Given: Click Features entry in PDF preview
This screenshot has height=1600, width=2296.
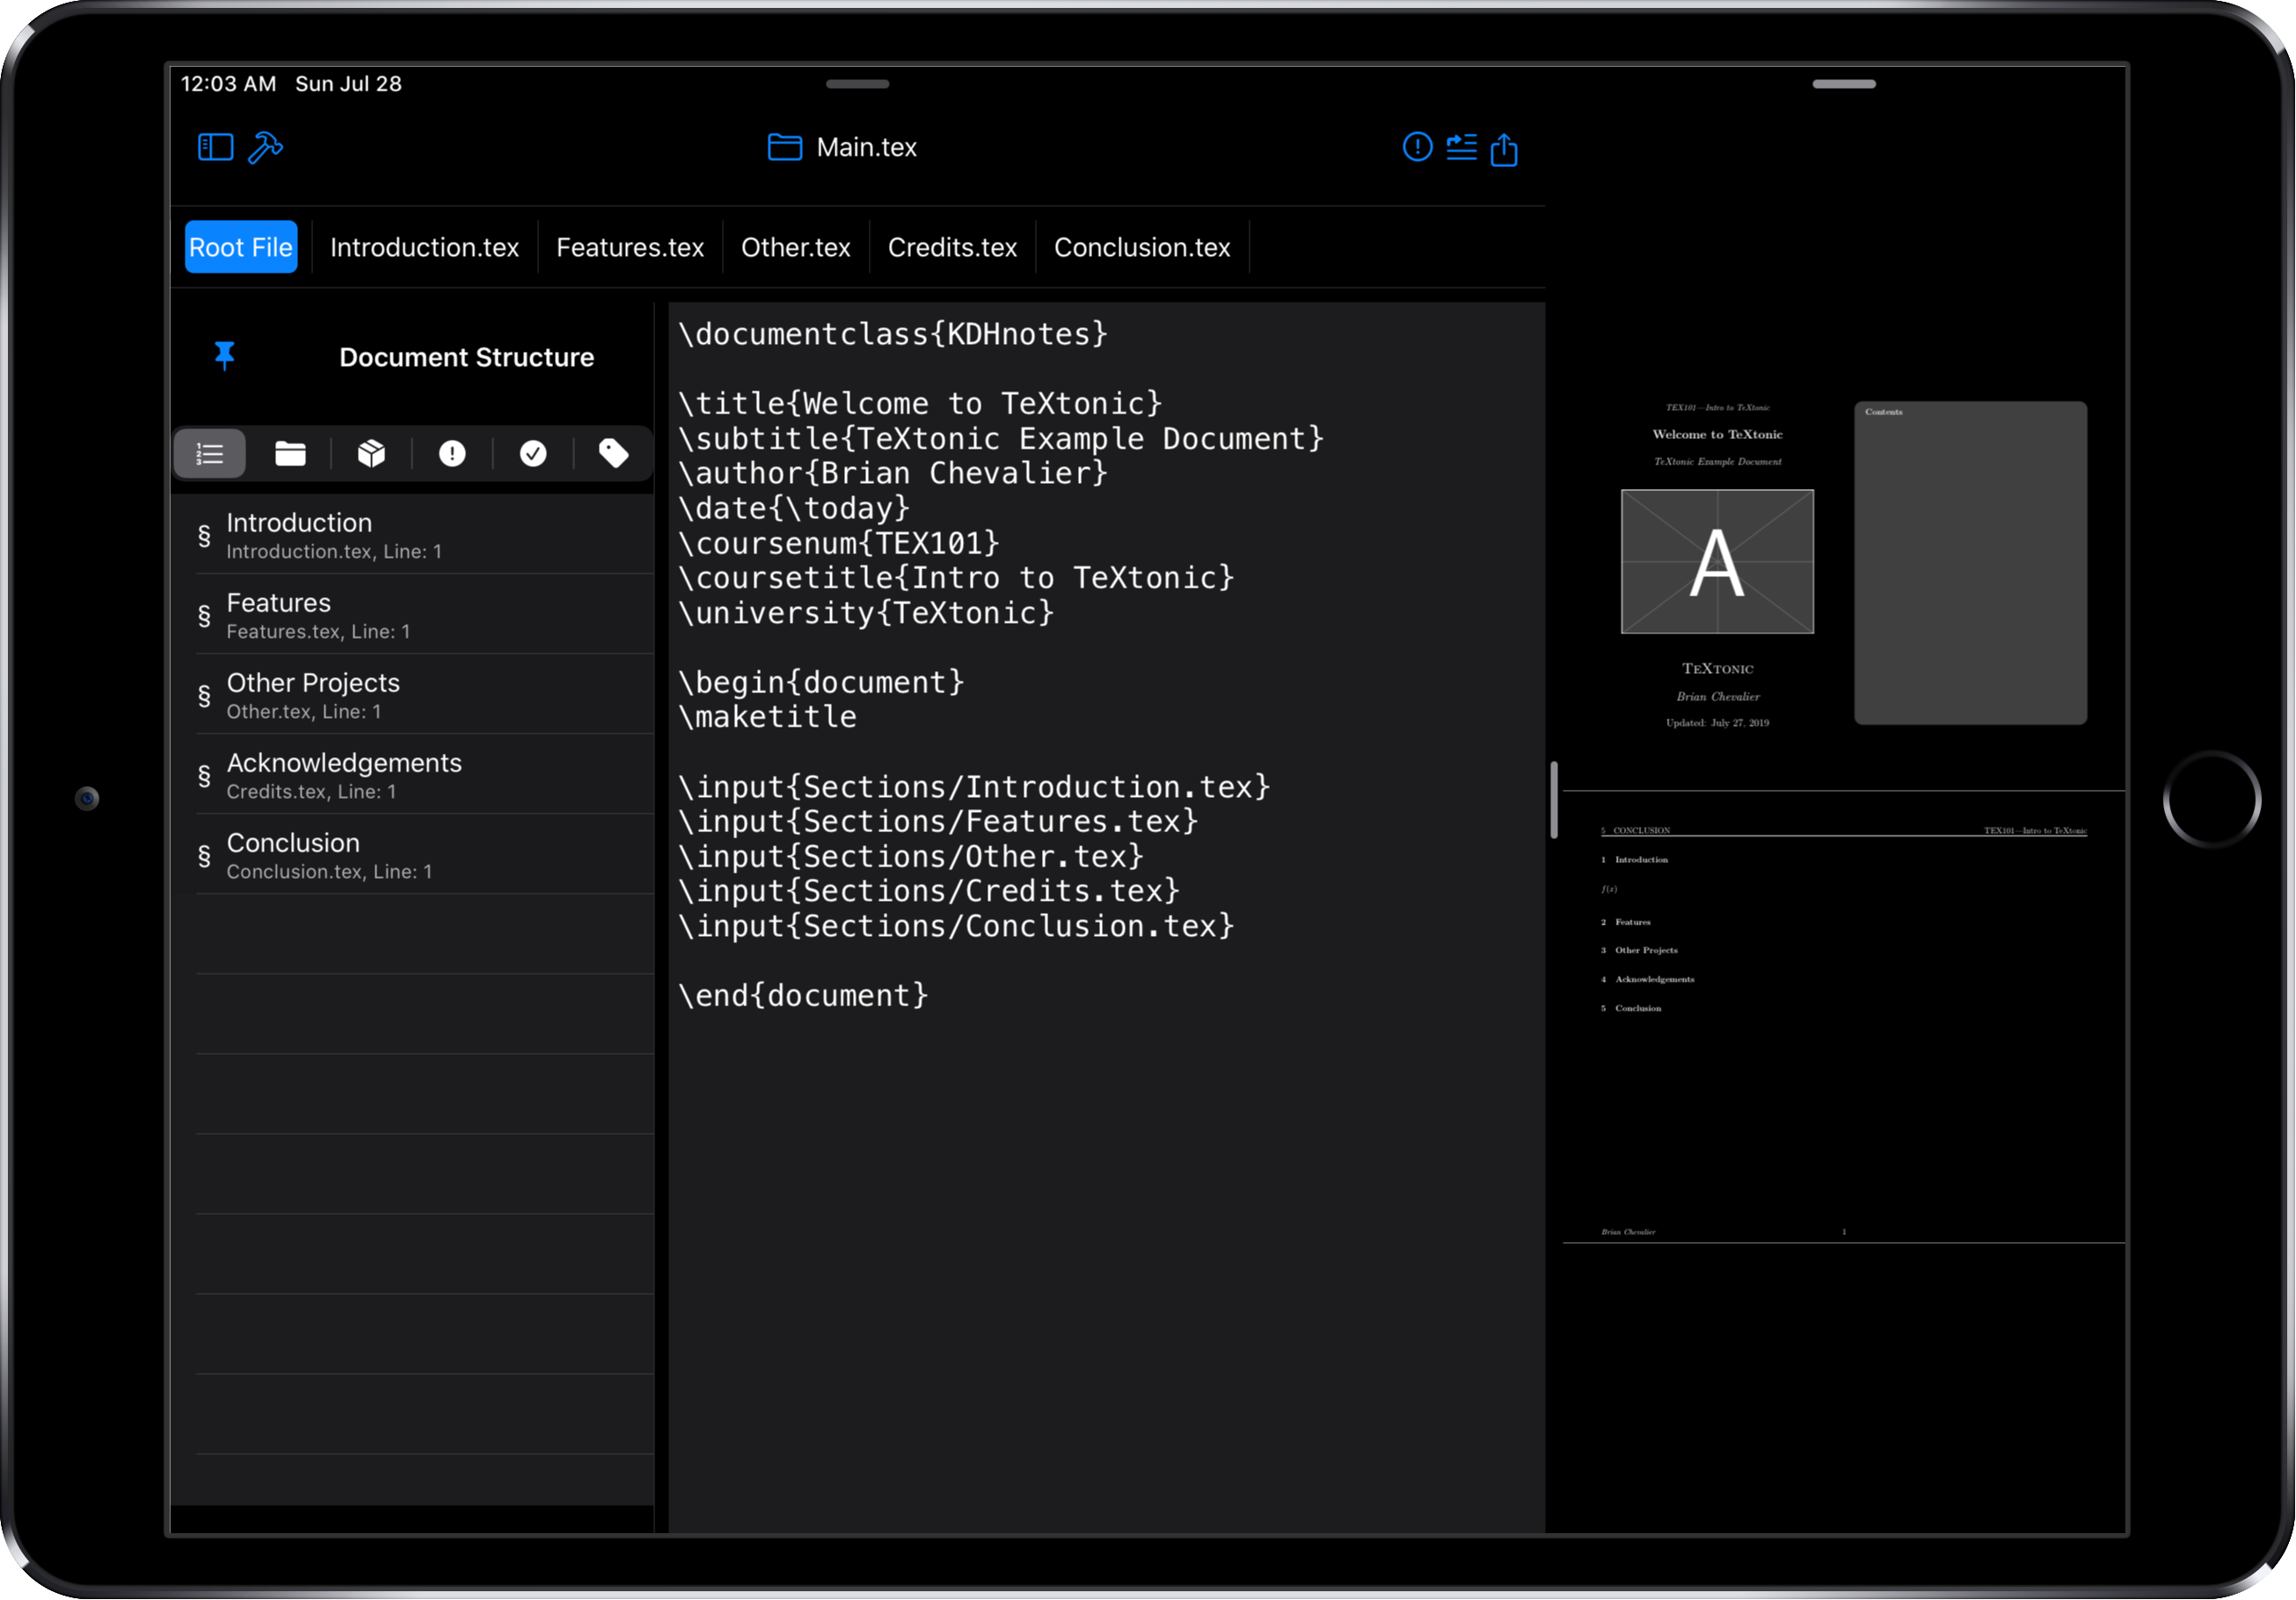Looking at the screenshot, I should [x=1633, y=923].
